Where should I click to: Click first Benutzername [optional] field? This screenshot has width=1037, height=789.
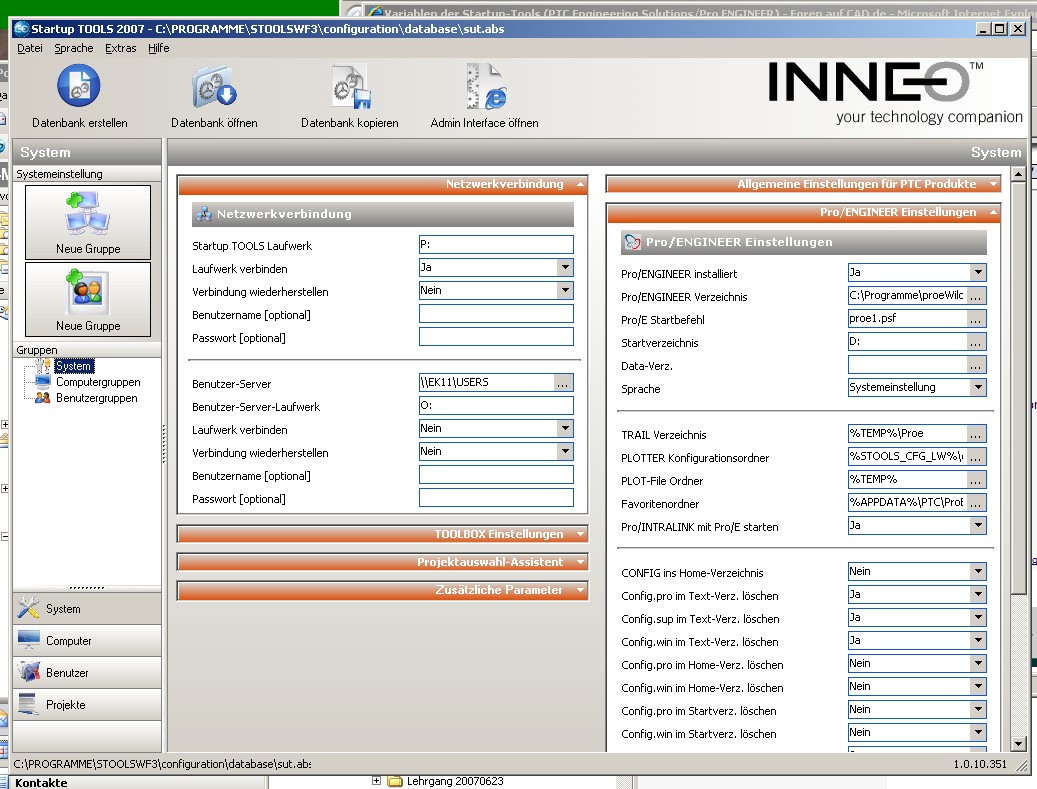(496, 313)
